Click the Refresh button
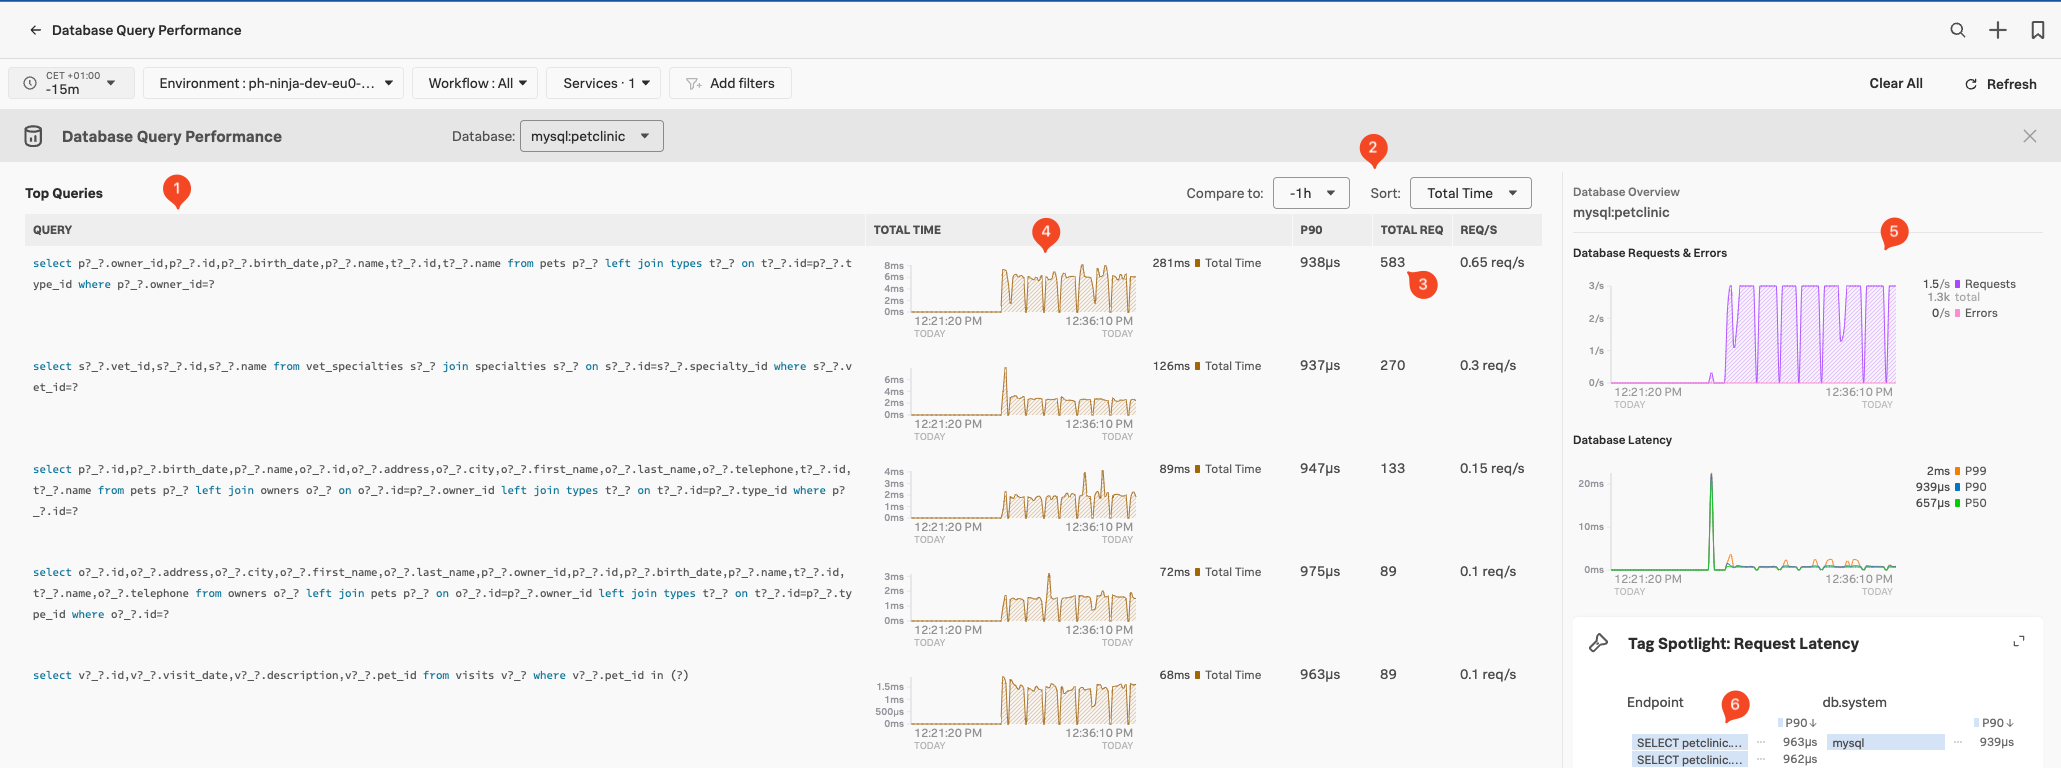The width and height of the screenshot is (2061, 768). click(2000, 84)
